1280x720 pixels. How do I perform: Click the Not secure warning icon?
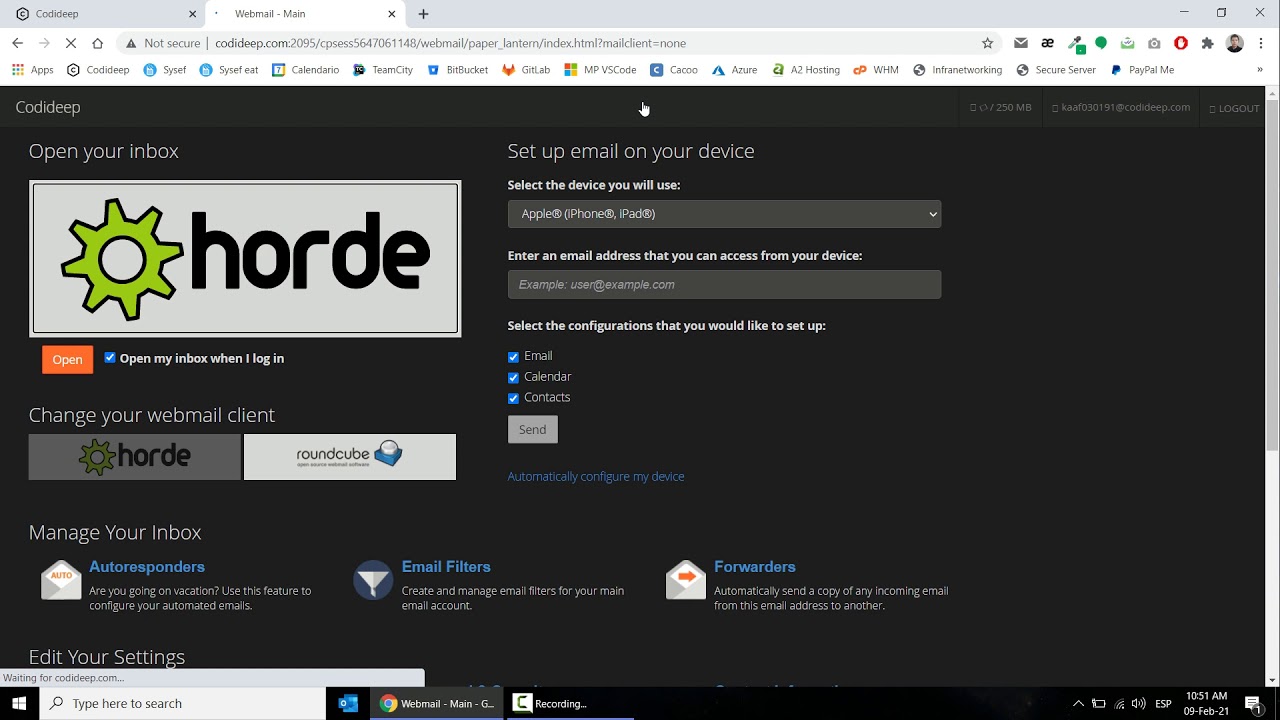pyautogui.click(x=130, y=43)
